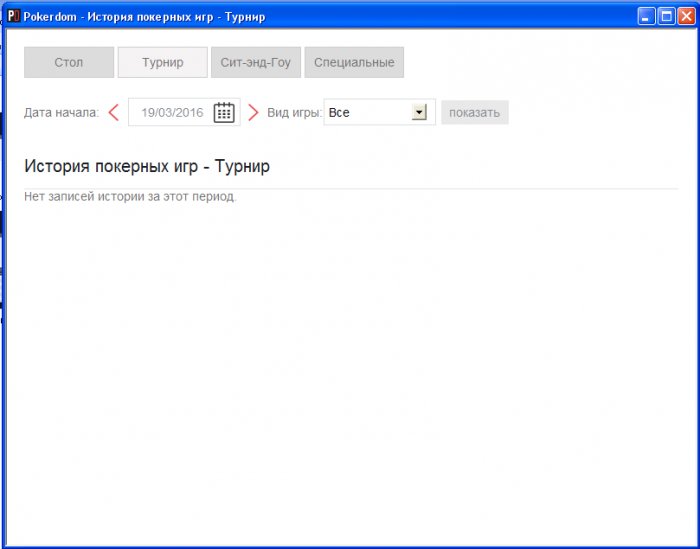The width and height of the screenshot is (700, 549).
Task: Open the calendar date picker icon
Action: pyautogui.click(x=224, y=112)
